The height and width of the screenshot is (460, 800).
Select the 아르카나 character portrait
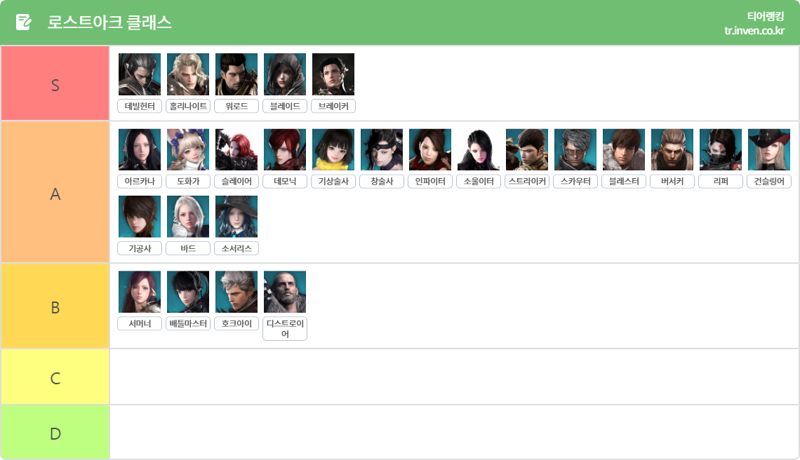139,149
